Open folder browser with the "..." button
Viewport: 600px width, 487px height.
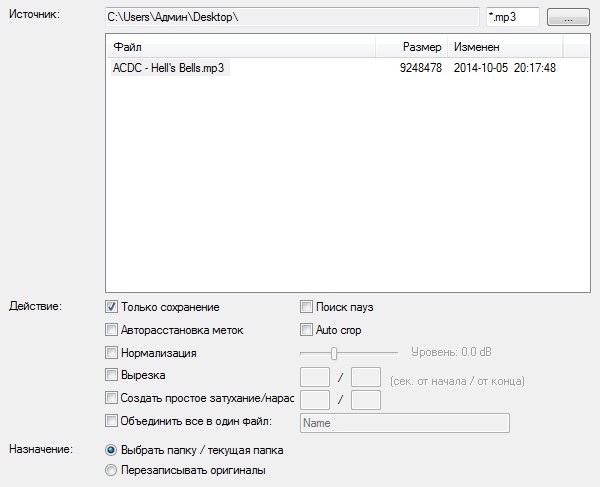[568, 17]
